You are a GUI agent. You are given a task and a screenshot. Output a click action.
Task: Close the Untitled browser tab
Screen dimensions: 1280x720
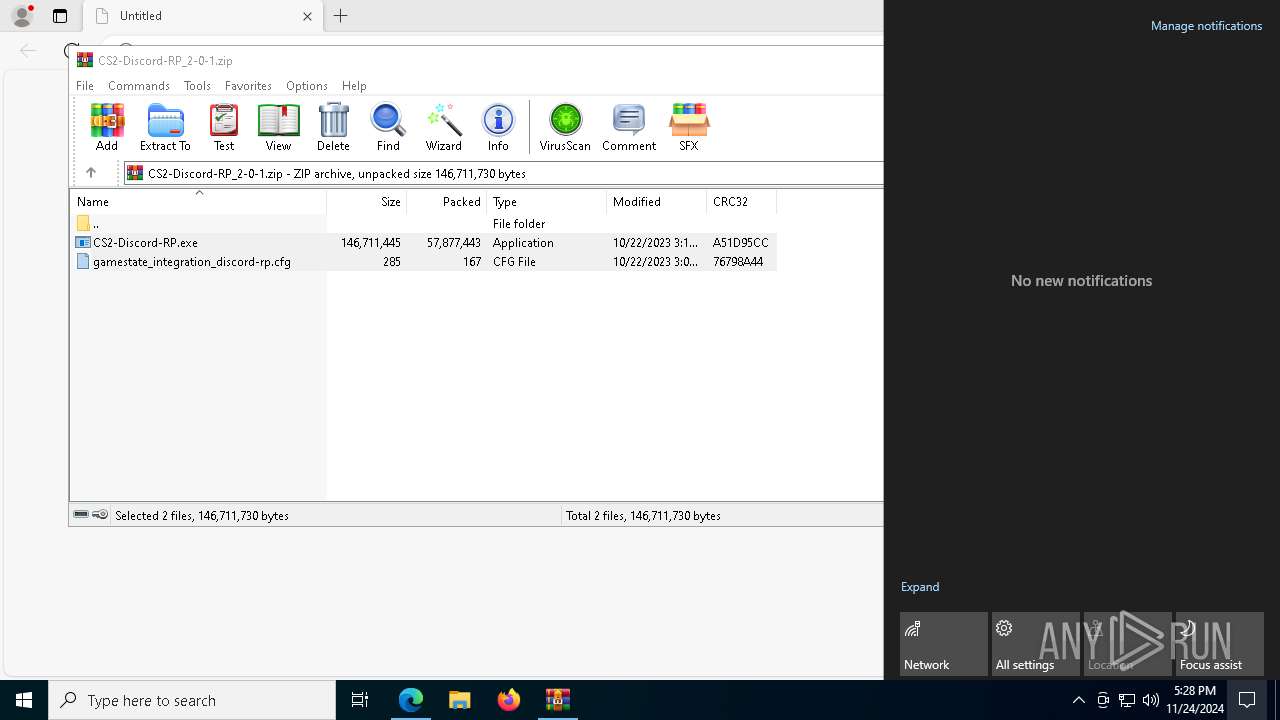[x=307, y=16]
